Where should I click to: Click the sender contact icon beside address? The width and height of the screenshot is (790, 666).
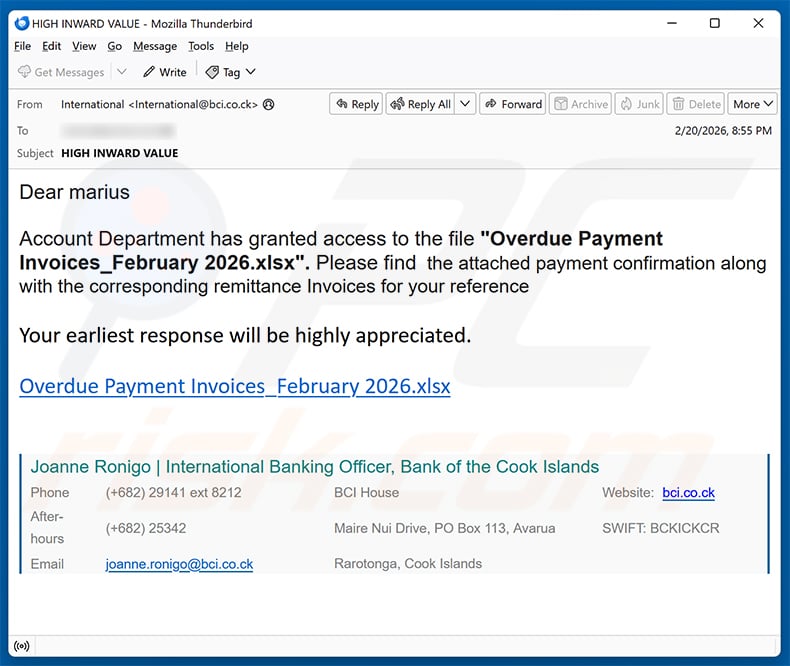tap(269, 104)
